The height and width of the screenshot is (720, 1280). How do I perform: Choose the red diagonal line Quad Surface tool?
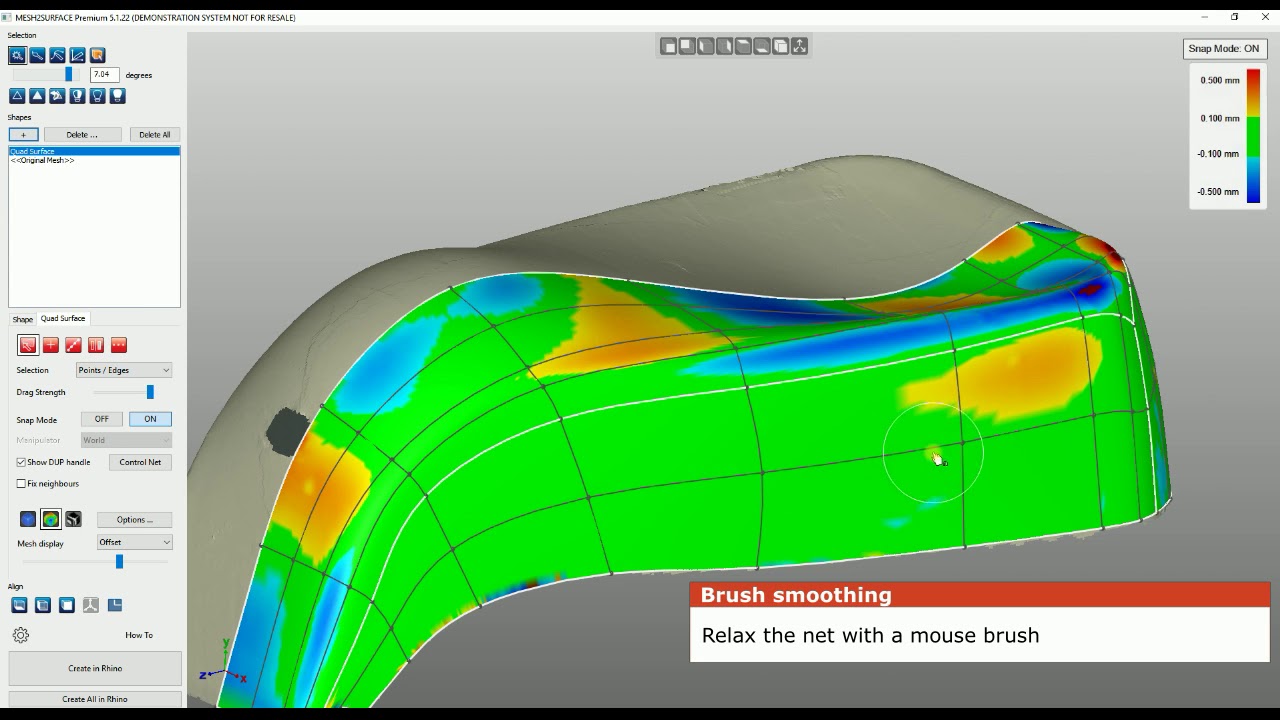(73, 345)
